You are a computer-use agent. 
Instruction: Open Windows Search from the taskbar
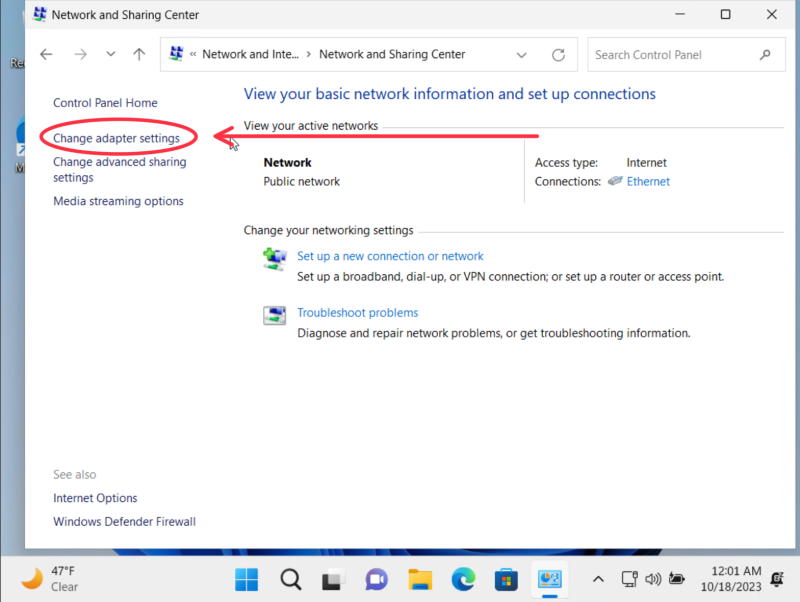pyautogui.click(x=290, y=579)
